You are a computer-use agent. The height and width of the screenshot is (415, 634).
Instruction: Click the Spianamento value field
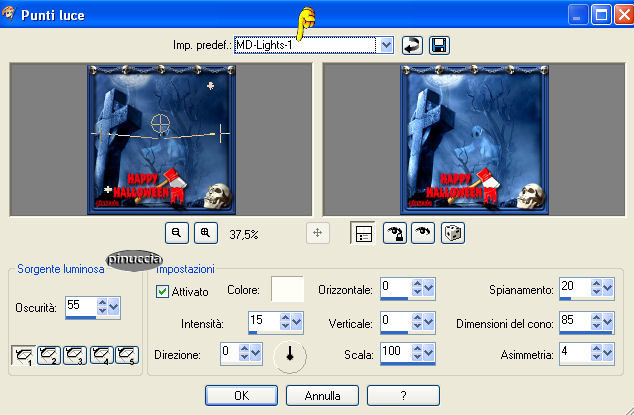[575, 288]
